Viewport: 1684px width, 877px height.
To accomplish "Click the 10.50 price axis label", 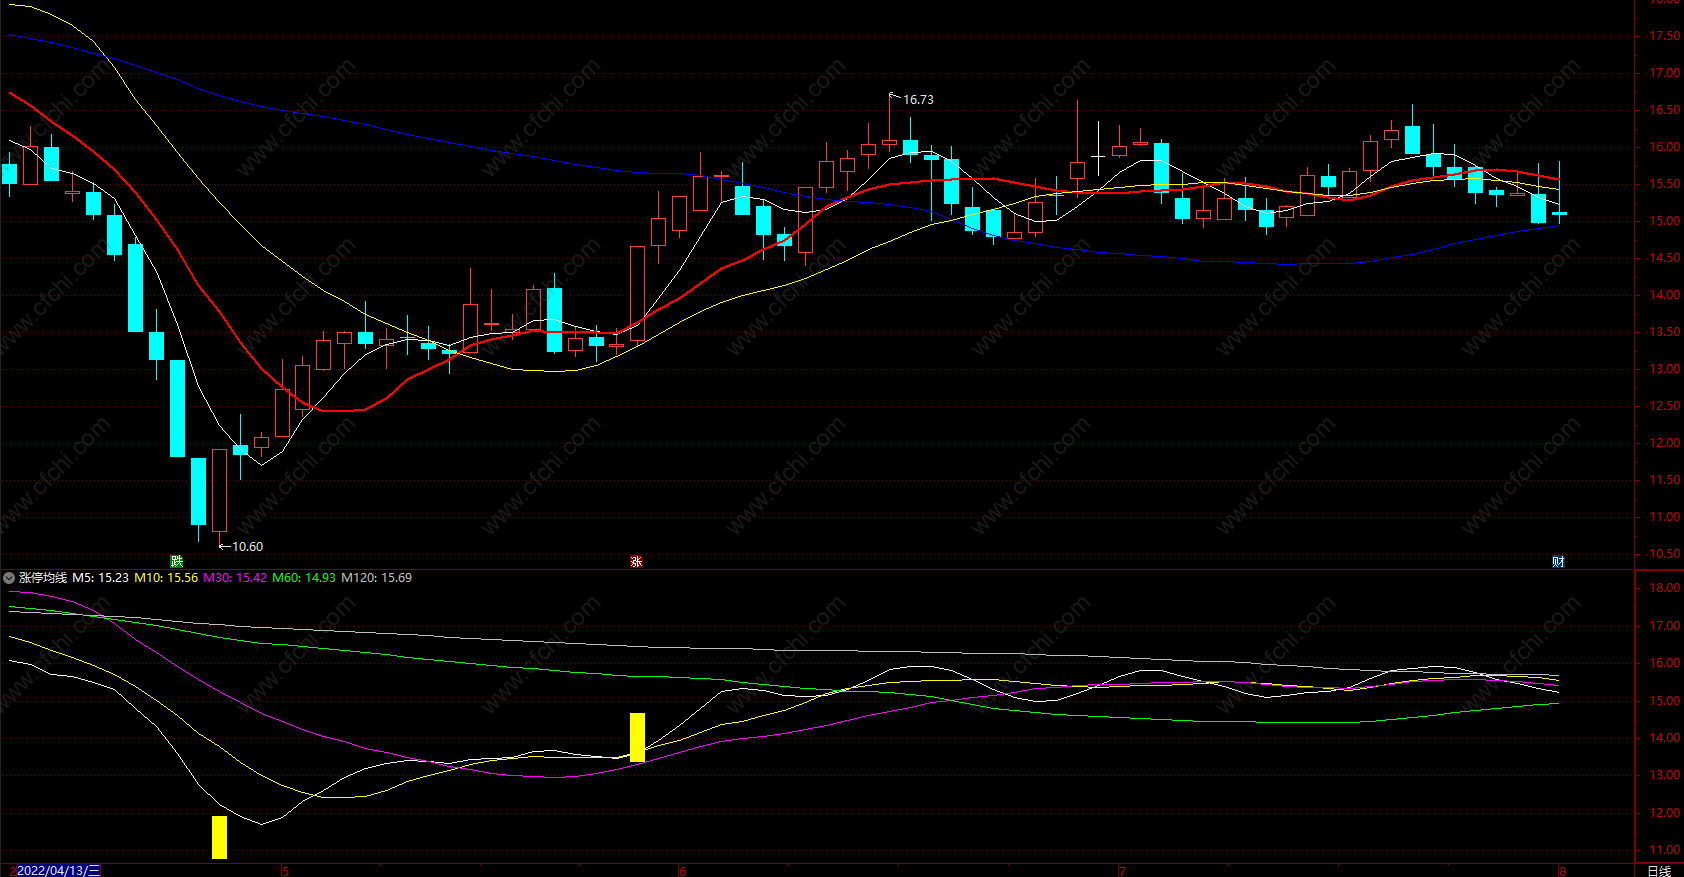I will coord(1665,554).
